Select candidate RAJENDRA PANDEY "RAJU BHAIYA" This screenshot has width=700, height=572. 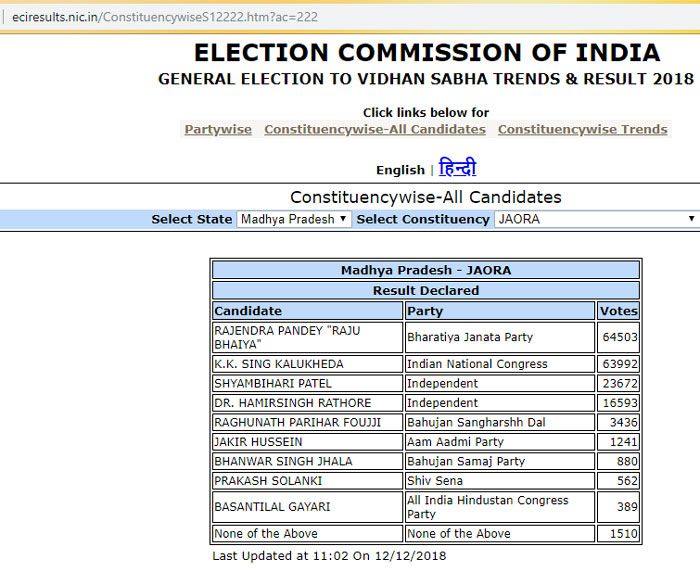coord(308,338)
